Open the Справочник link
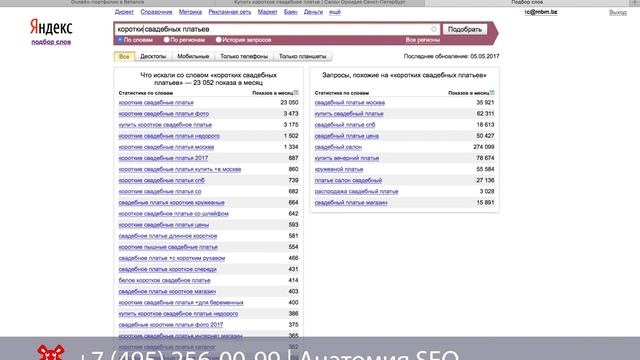 point(156,12)
